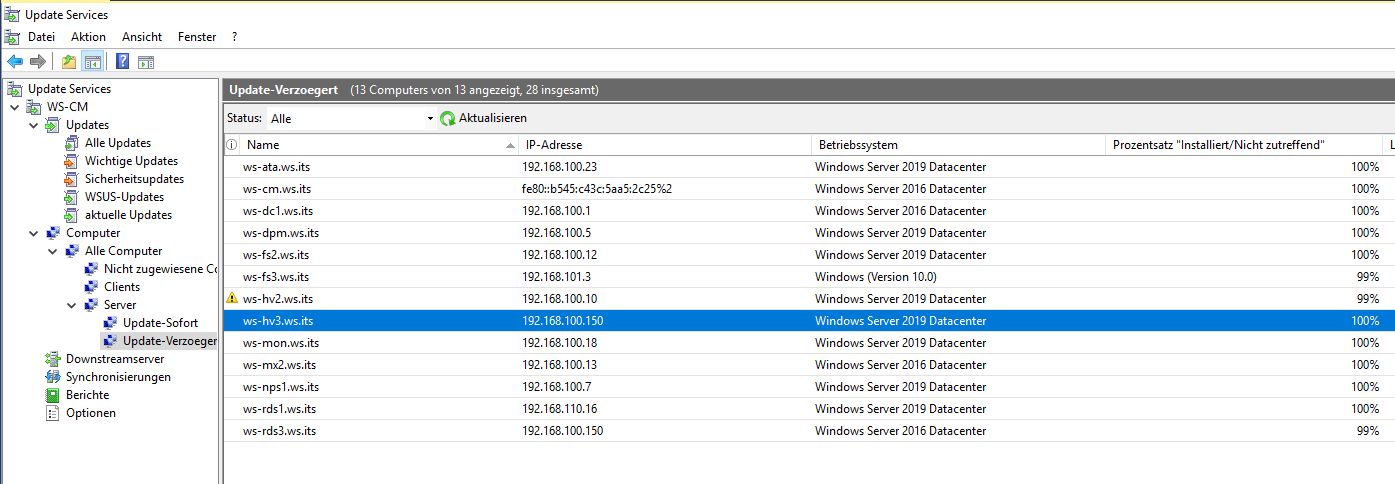Select computer ws-hv3.ws.its
The height and width of the screenshot is (484, 1395).
809,321
